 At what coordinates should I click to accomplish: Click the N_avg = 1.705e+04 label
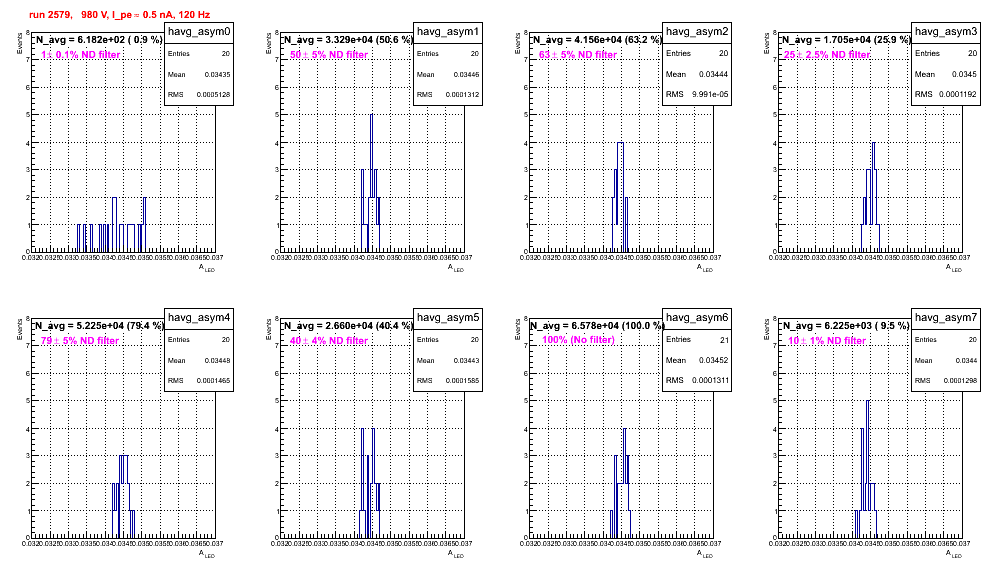pos(845,39)
